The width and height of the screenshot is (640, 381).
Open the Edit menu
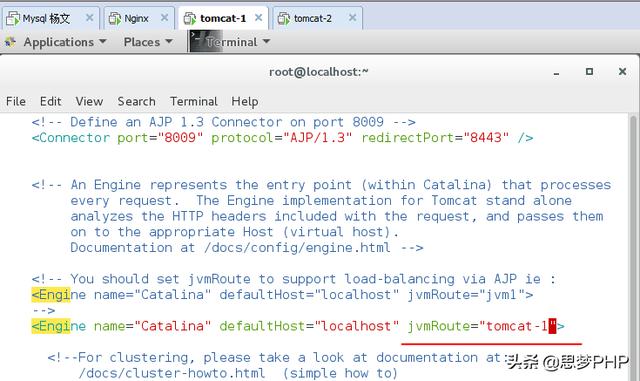(x=51, y=101)
